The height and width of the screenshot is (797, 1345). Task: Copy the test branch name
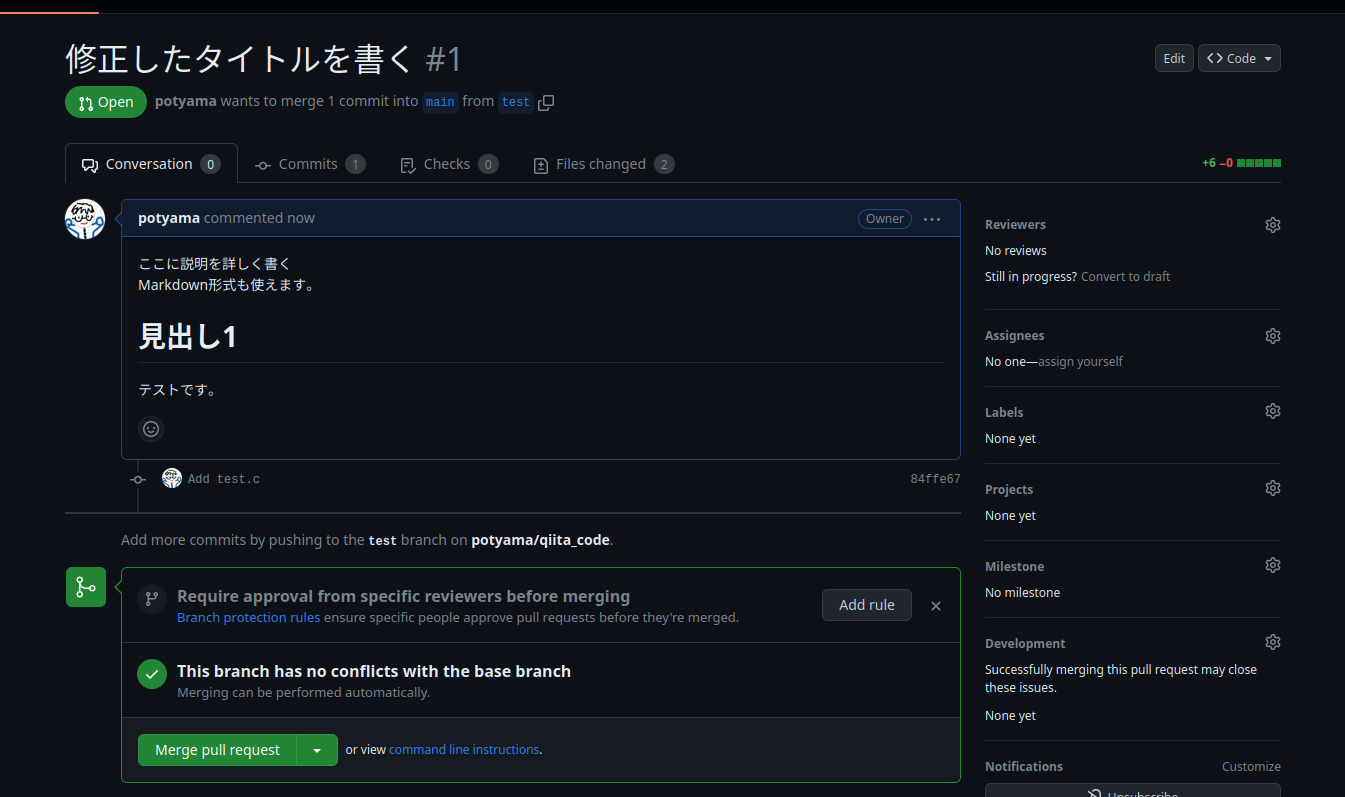(x=546, y=102)
